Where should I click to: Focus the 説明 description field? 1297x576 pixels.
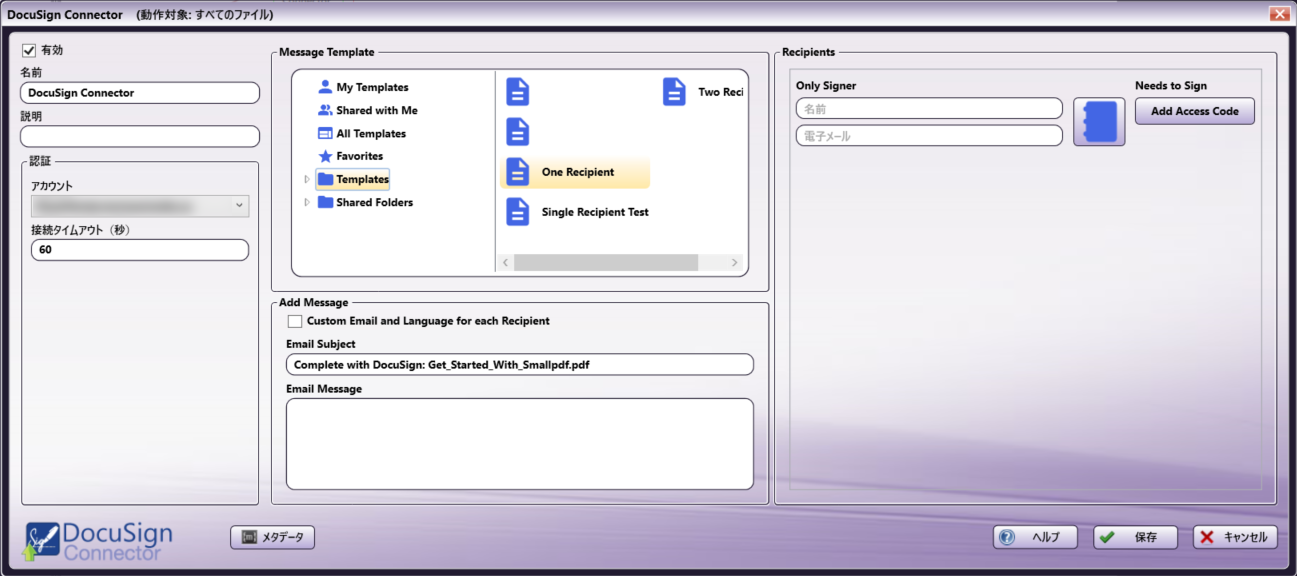pos(140,136)
